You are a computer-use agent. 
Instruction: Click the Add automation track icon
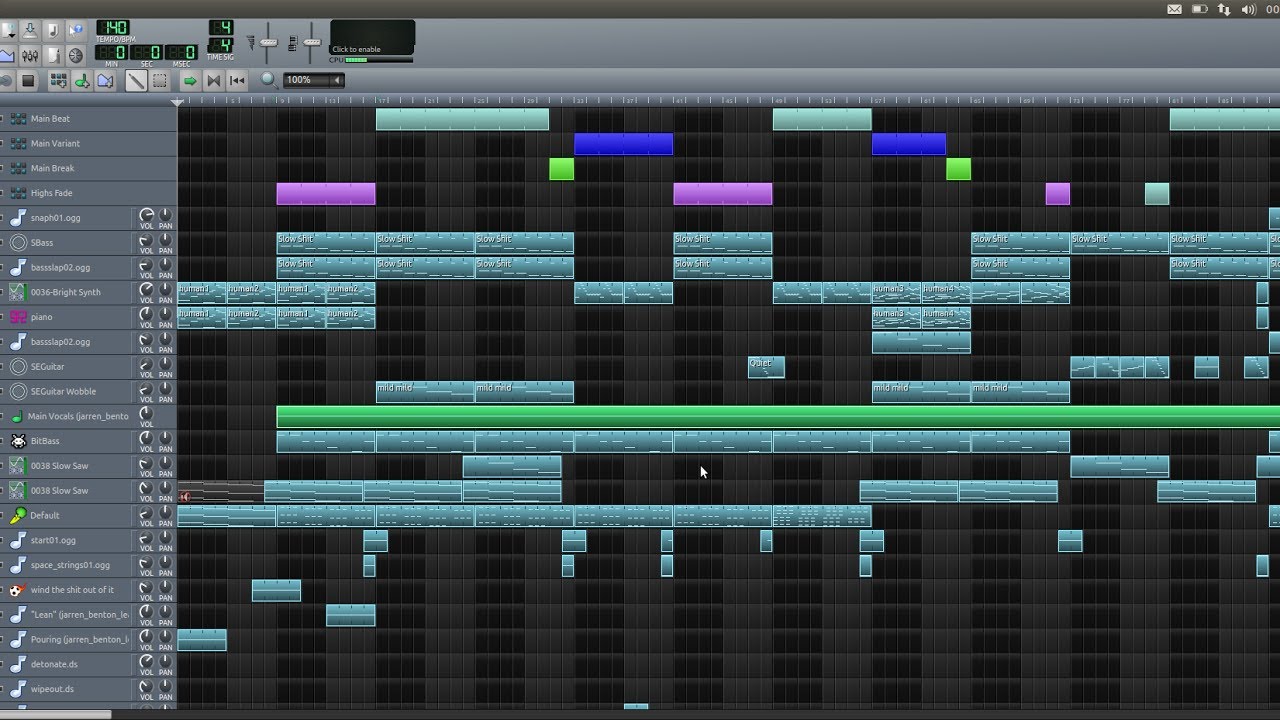click(x=105, y=81)
